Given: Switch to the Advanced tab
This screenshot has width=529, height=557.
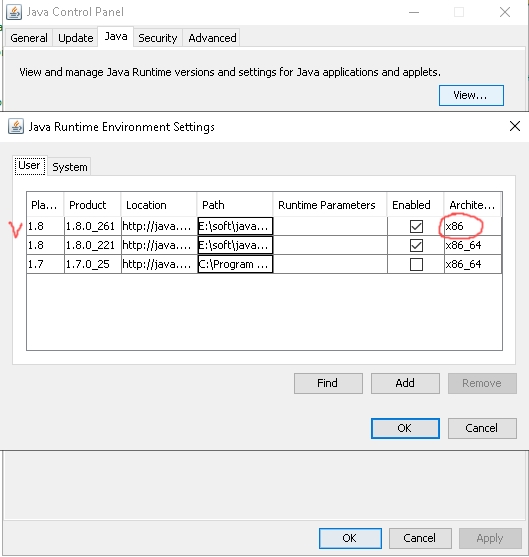Looking at the screenshot, I should coord(212,38).
